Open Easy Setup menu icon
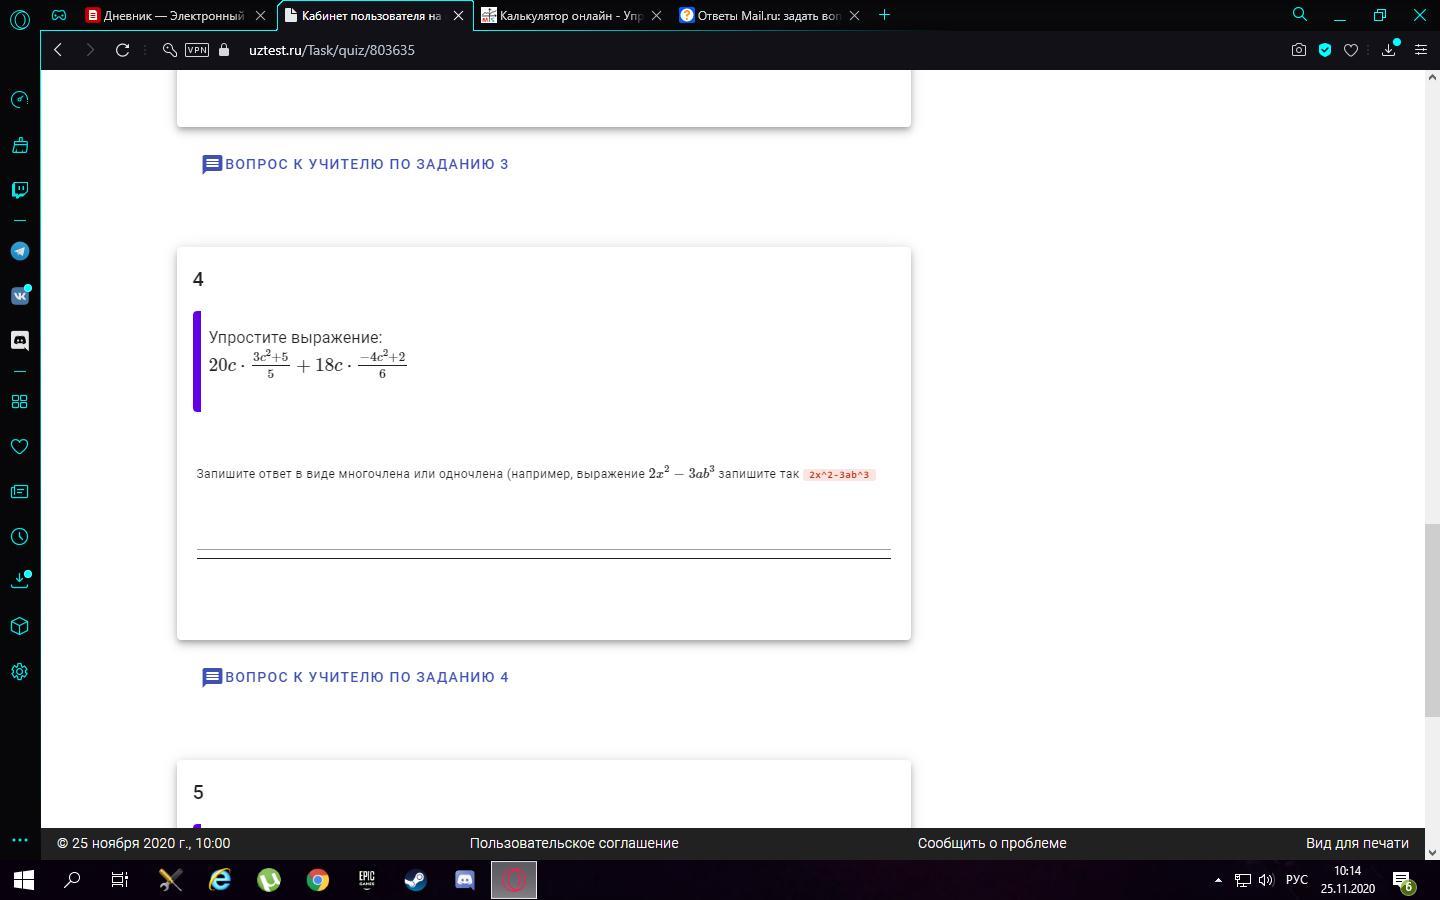Image resolution: width=1440 pixels, height=900 pixels. pyautogui.click(x=1421, y=50)
